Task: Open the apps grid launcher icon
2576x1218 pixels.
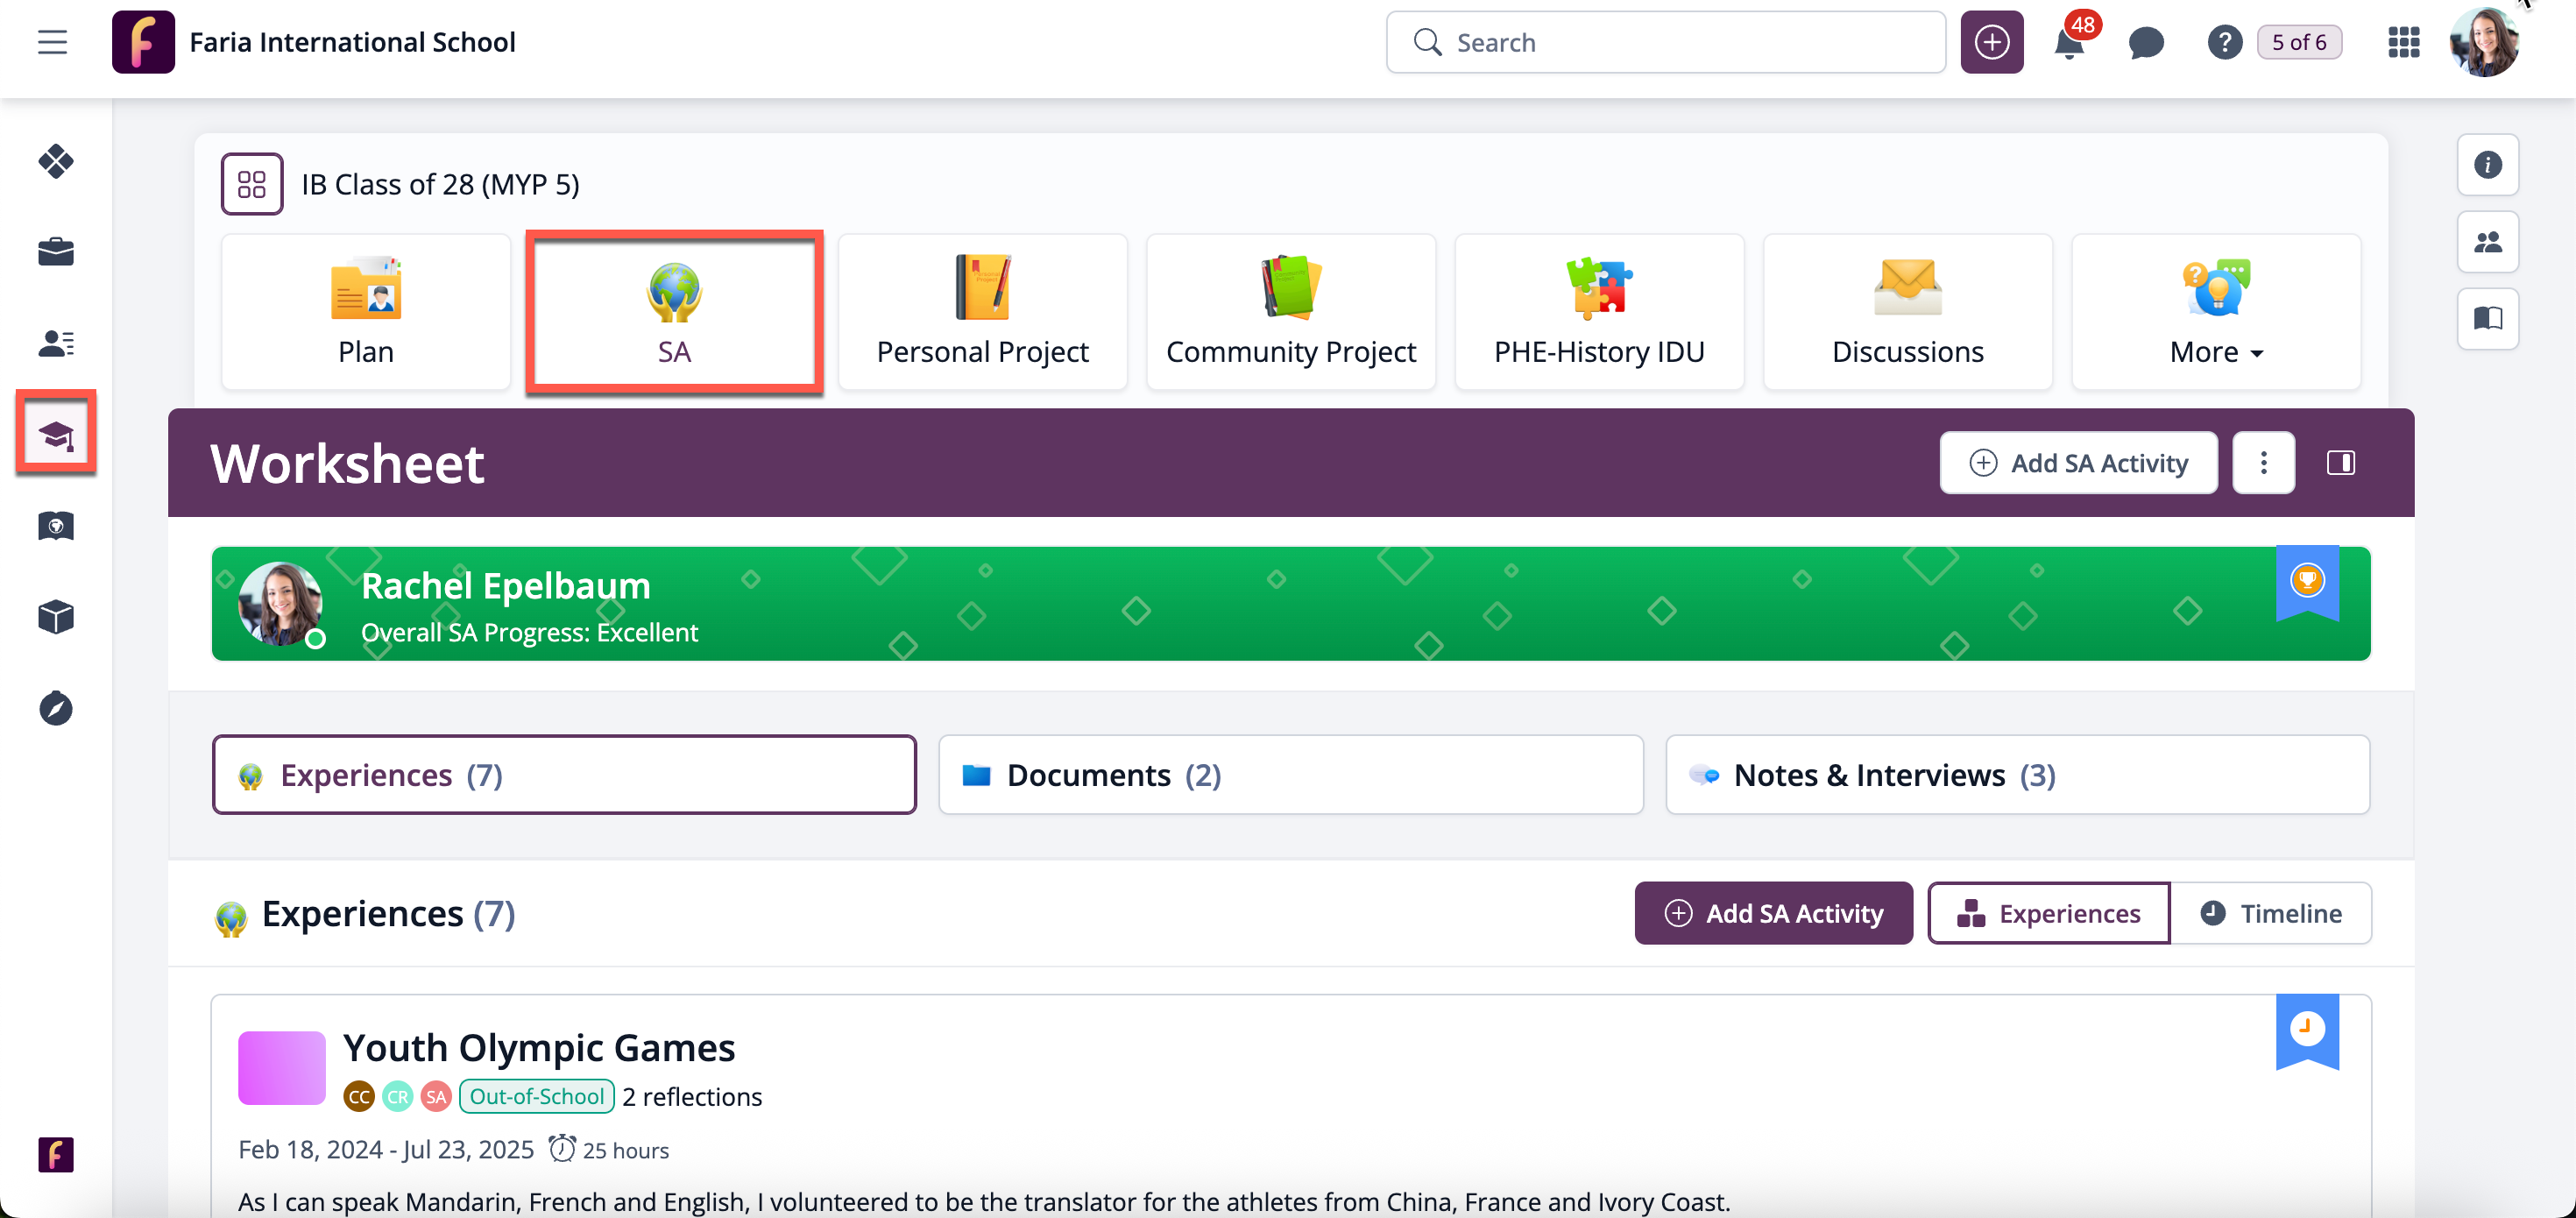Action: pos(2403,43)
